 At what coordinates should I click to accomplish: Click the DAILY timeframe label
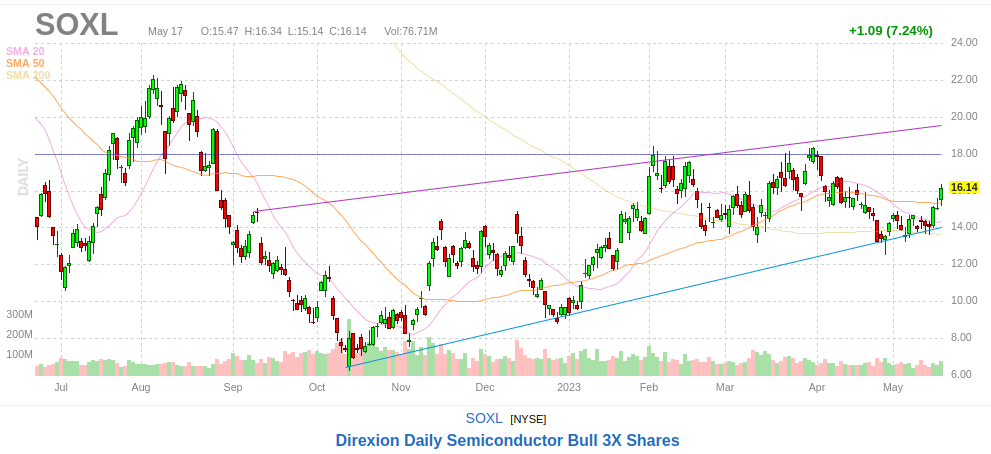[x=23, y=176]
